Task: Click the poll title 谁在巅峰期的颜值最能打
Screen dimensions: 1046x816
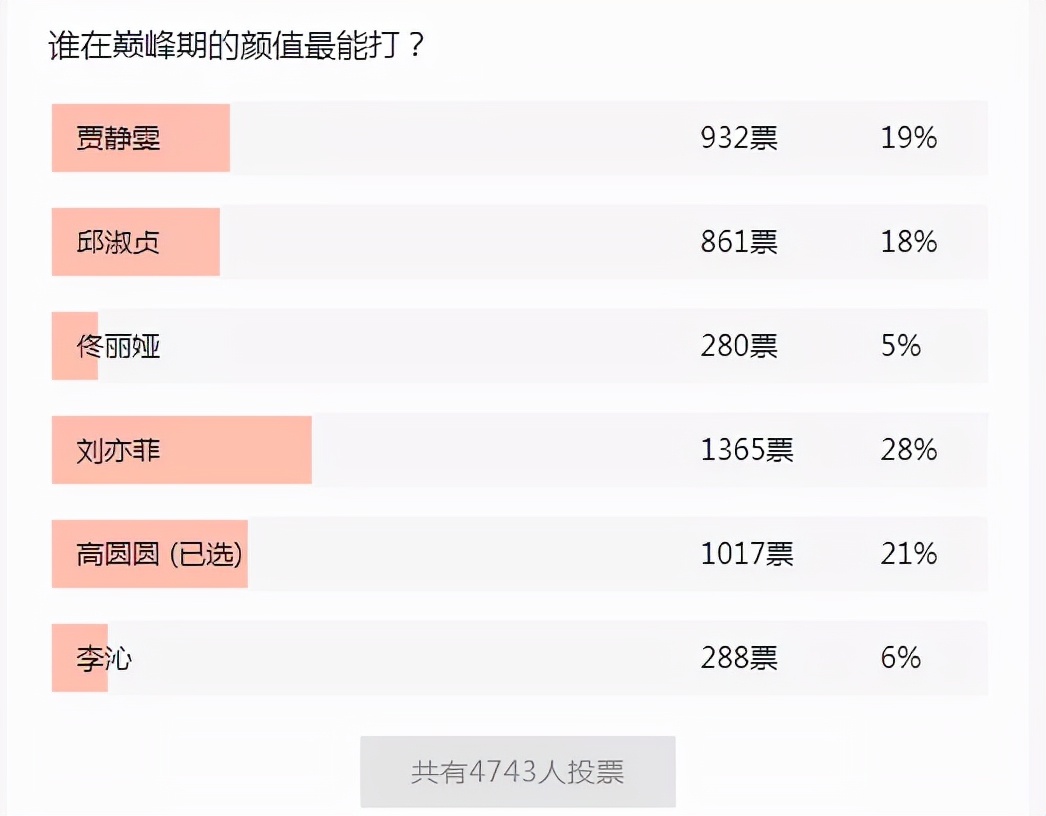Action: tap(225, 45)
